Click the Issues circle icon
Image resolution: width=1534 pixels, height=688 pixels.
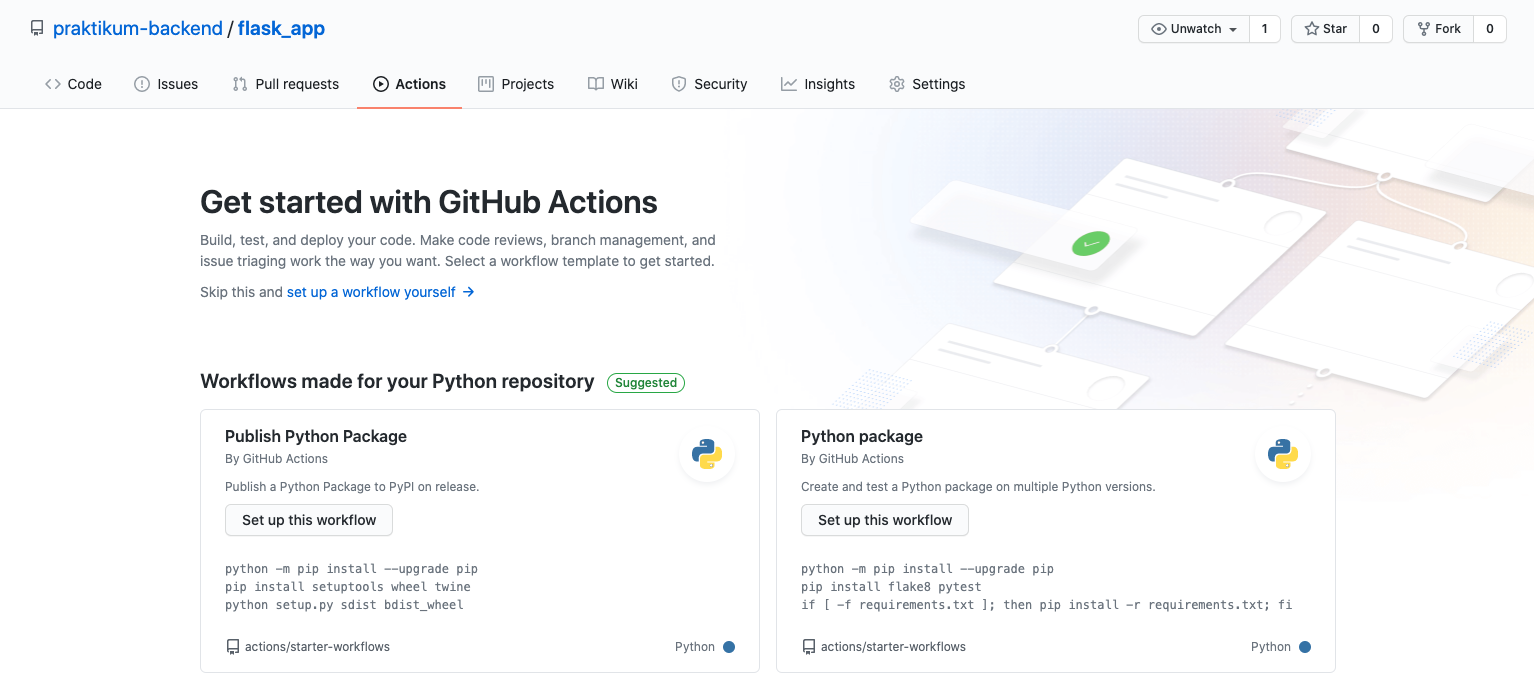[x=142, y=84]
